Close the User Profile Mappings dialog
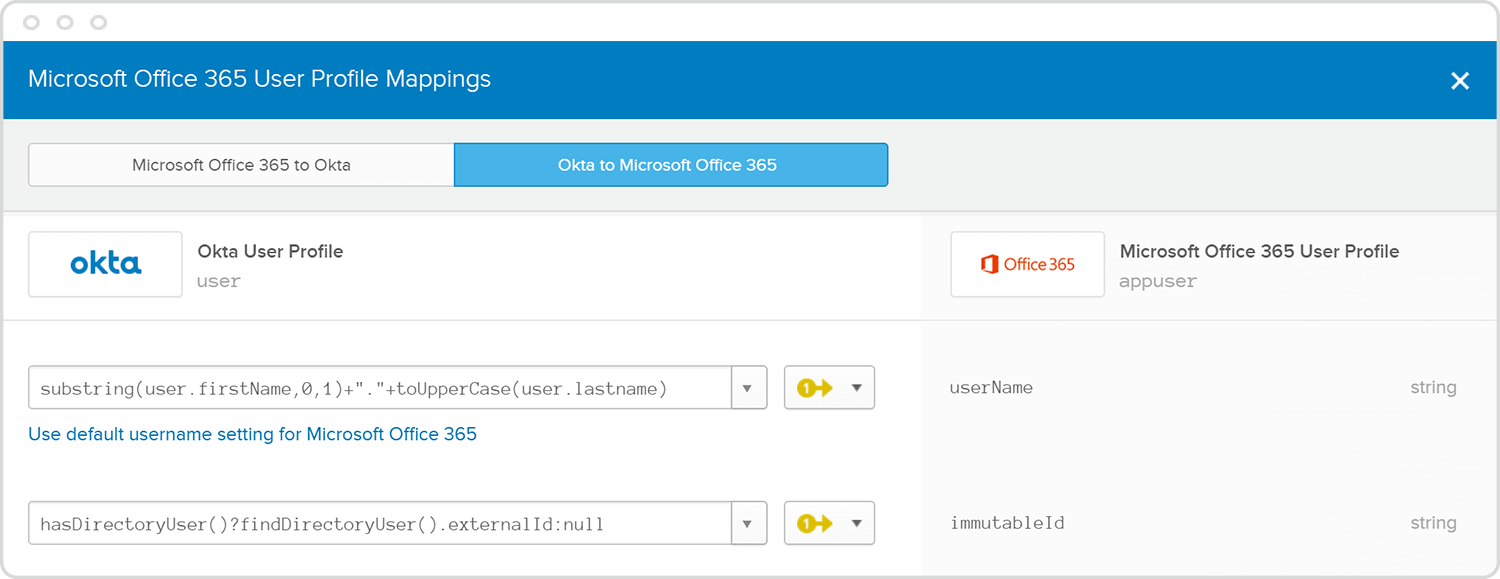This screenshot has width=1500, height=579. click(1460, 80)
